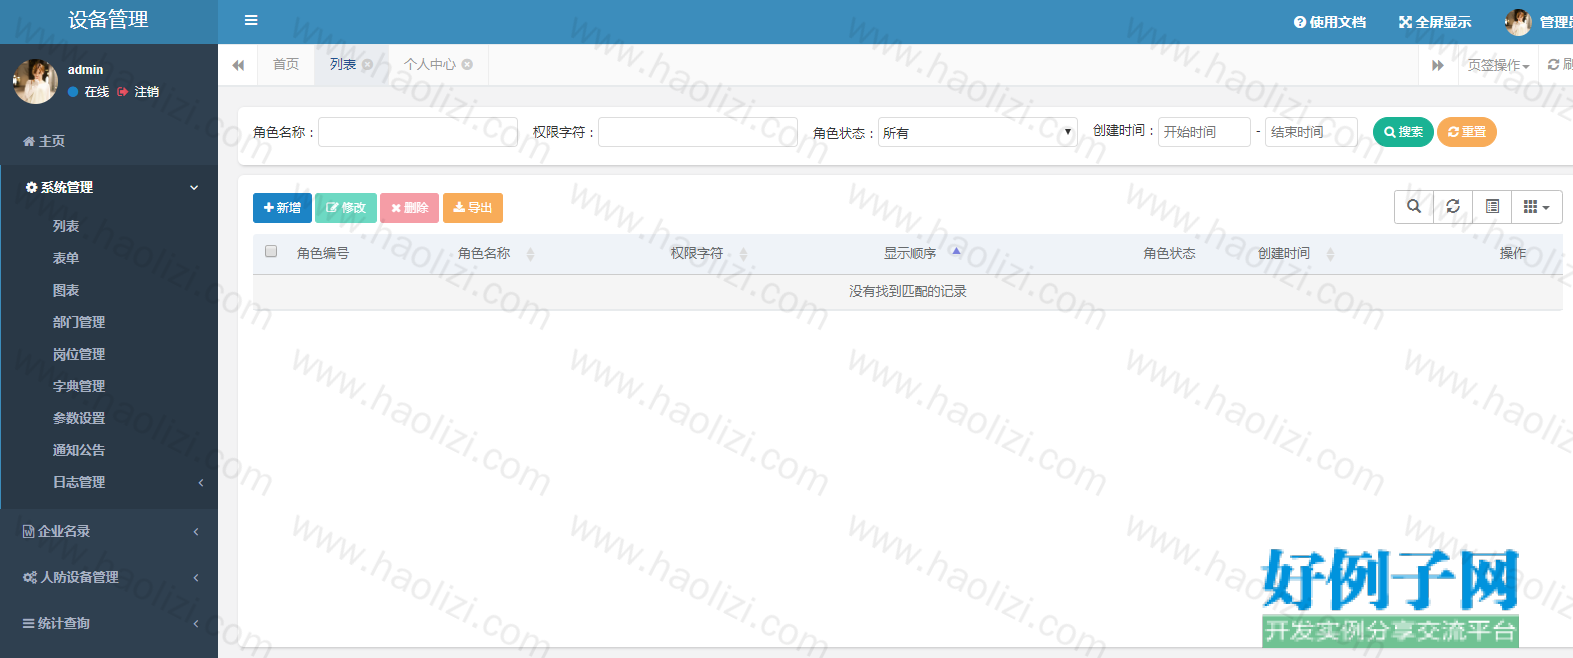Collapse the 系统管理 menu section
Viewport: 1573px width, 658px height.
[x=109, y=187]
